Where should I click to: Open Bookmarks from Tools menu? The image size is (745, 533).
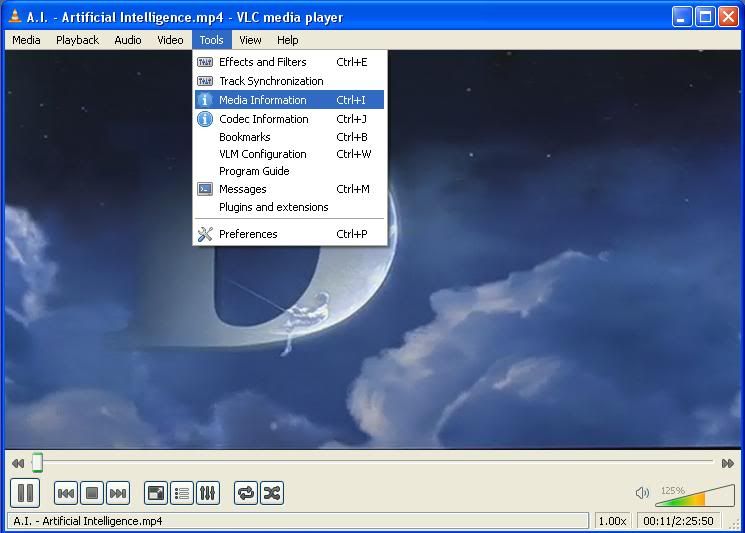(289, 137)
